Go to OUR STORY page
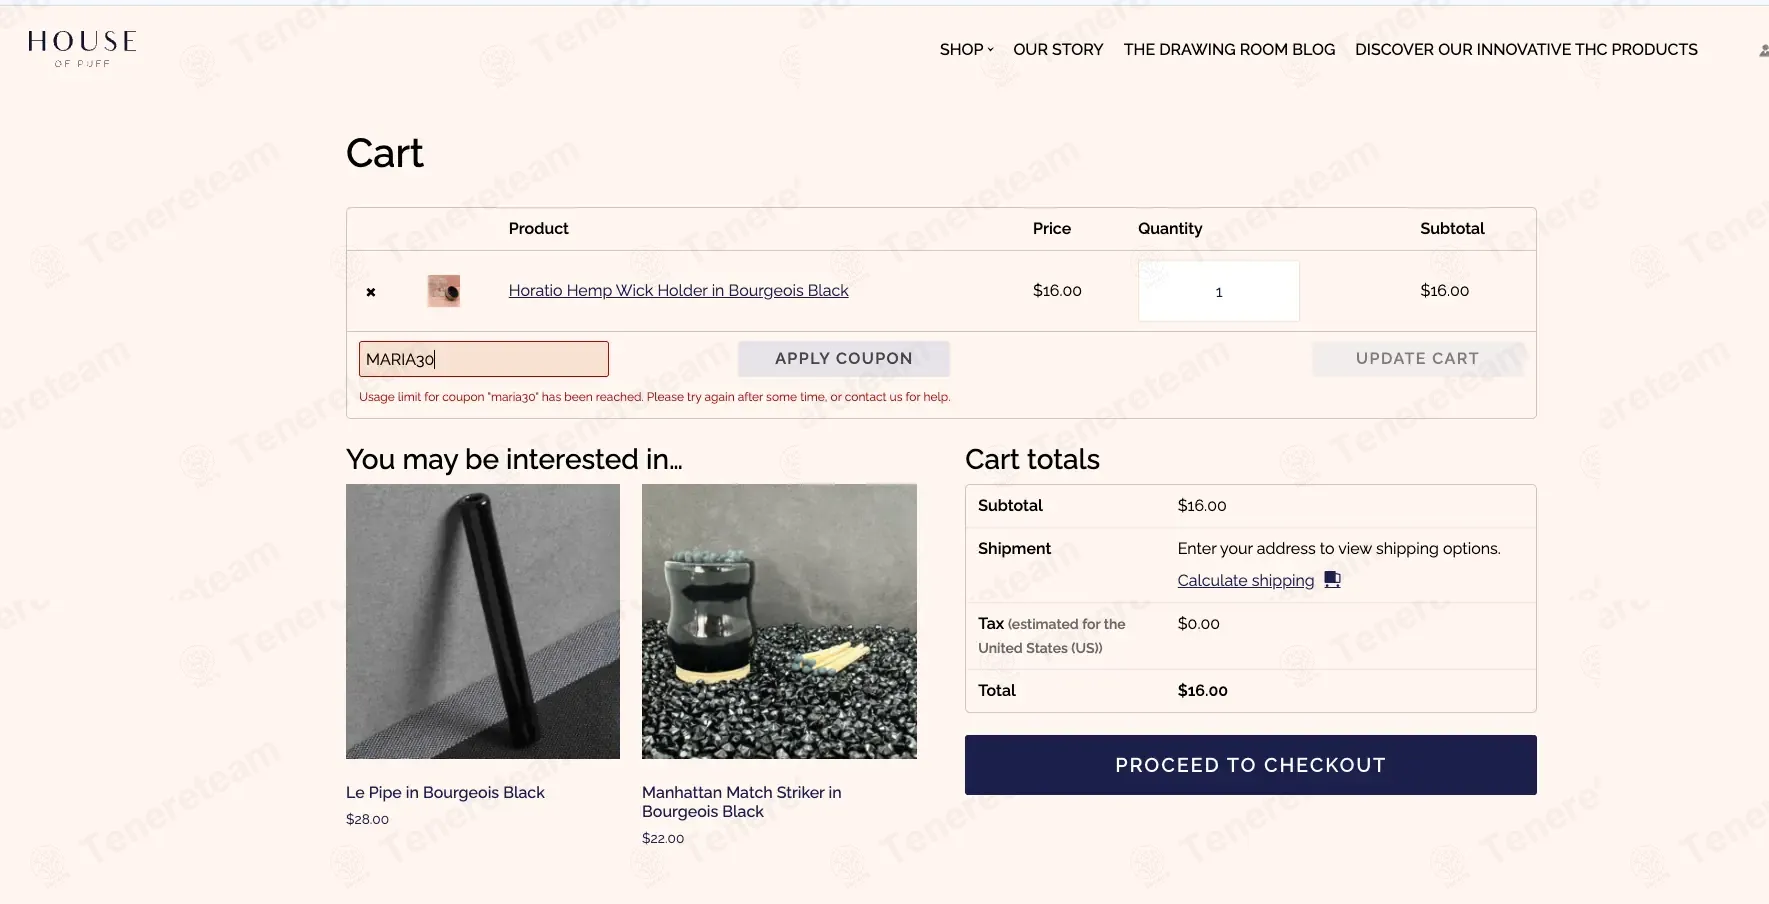 [1058, 49]
